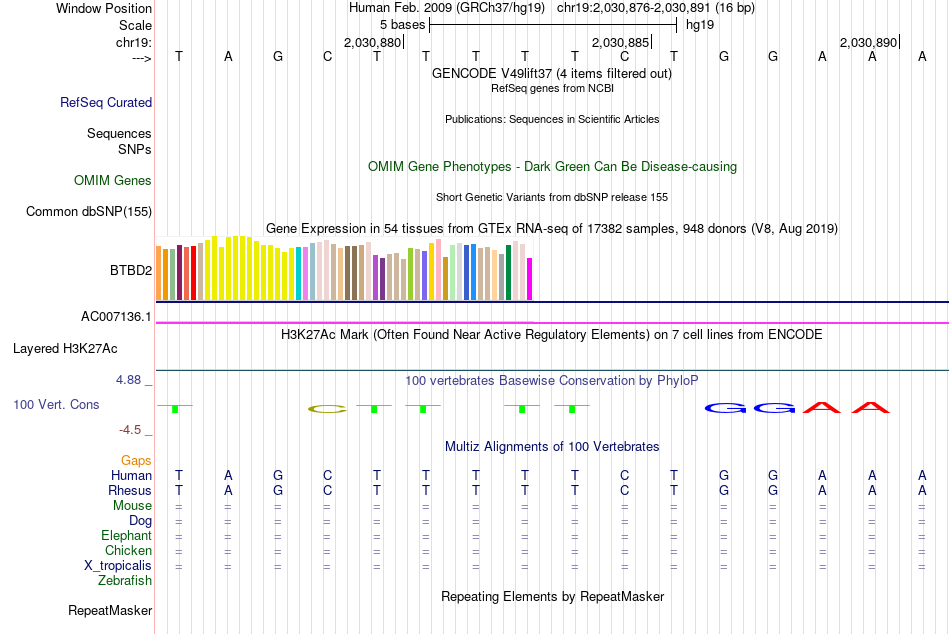Select the X_tropicalis alignment row label

(x=118, y=566)
